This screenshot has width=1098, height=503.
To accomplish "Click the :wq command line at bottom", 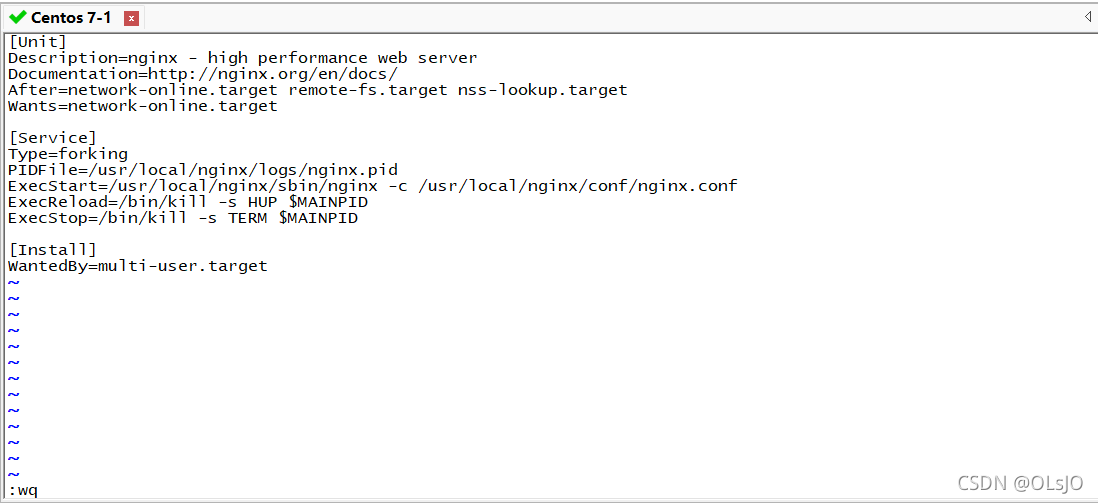I will (x=23, y=490).
